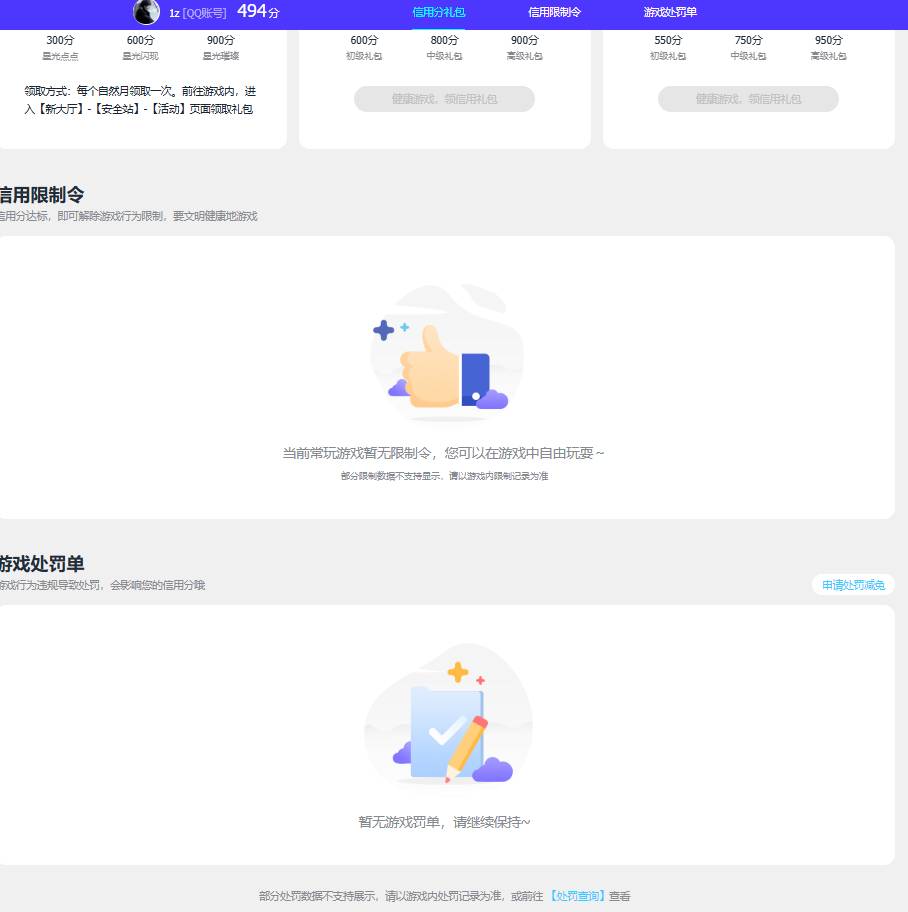Select the 900分 高级礼包 milestone

click(524, 47)
